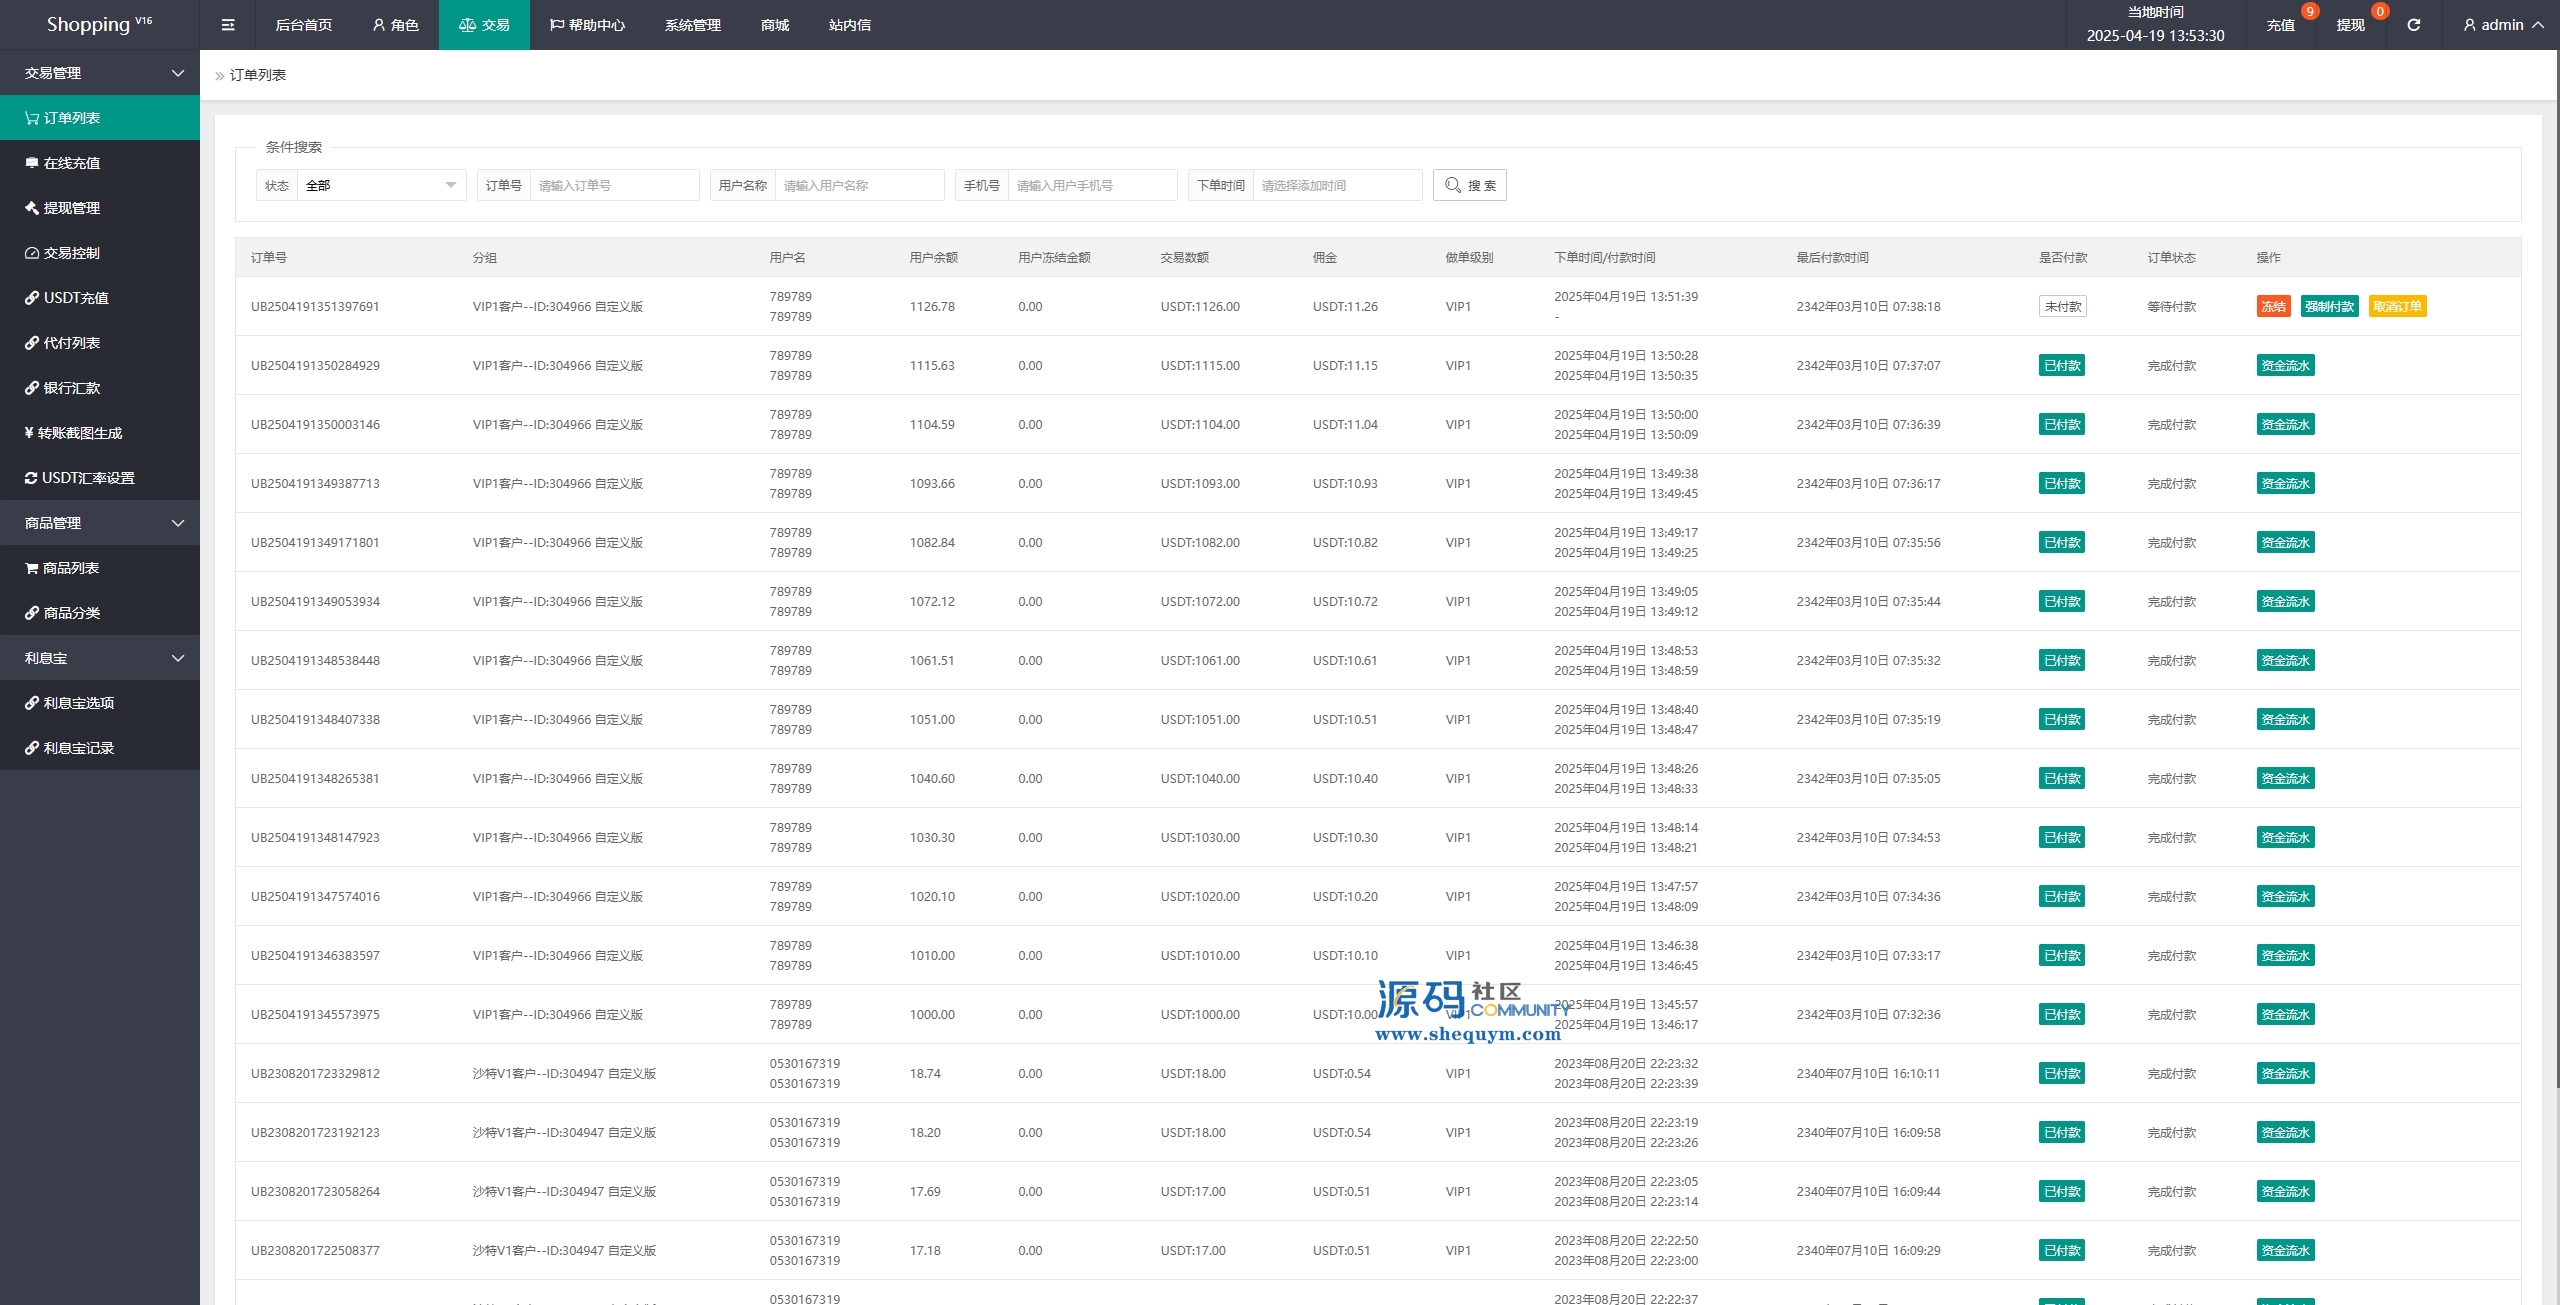This screenshot has height=1305, width=2560.
Task: Open 转账截图生成 in the sidebar
Action: tap(79, 433)
